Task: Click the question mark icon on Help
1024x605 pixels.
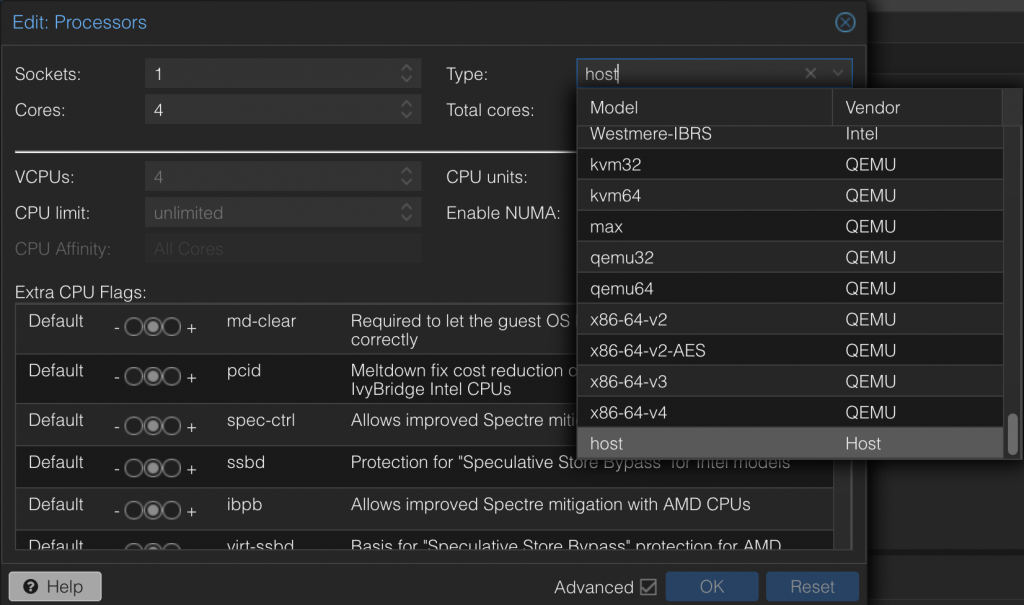Action: click(x=31, y=587)
